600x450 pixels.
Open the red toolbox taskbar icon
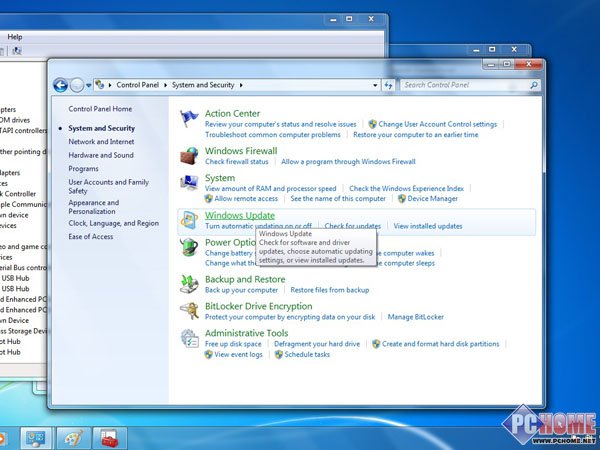109,438
